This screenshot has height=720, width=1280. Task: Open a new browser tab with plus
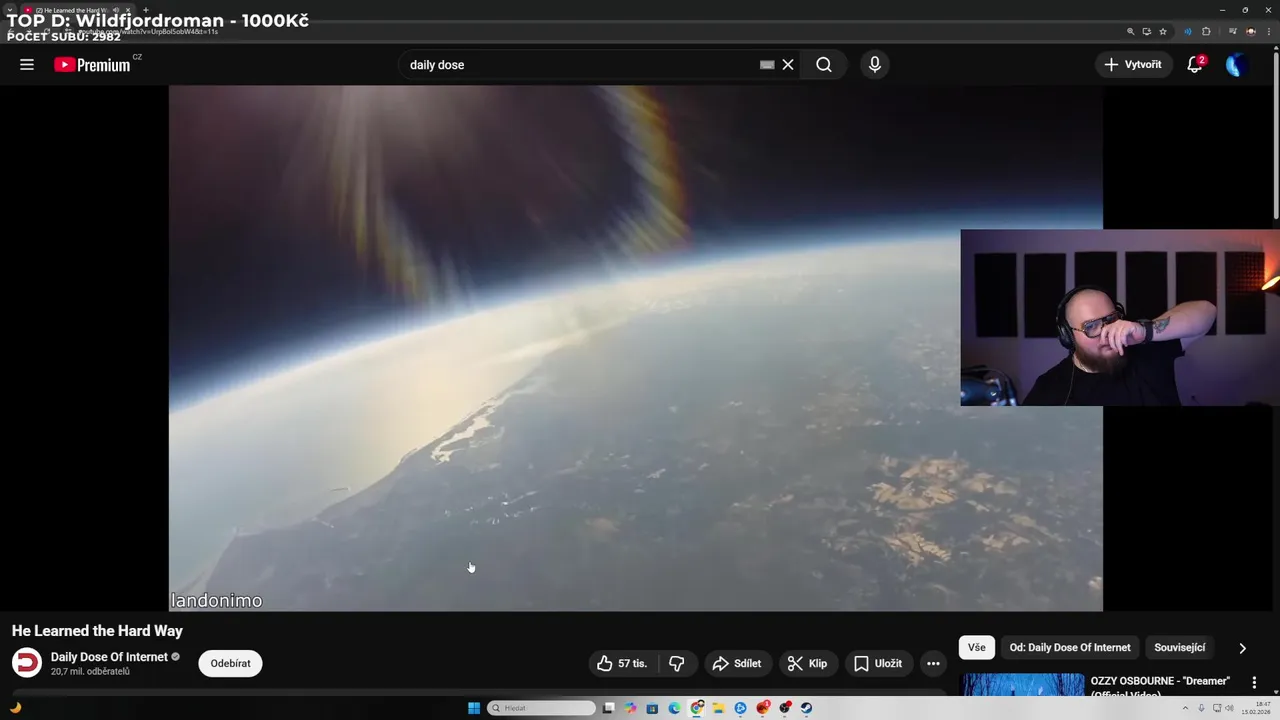click(146, 10)
